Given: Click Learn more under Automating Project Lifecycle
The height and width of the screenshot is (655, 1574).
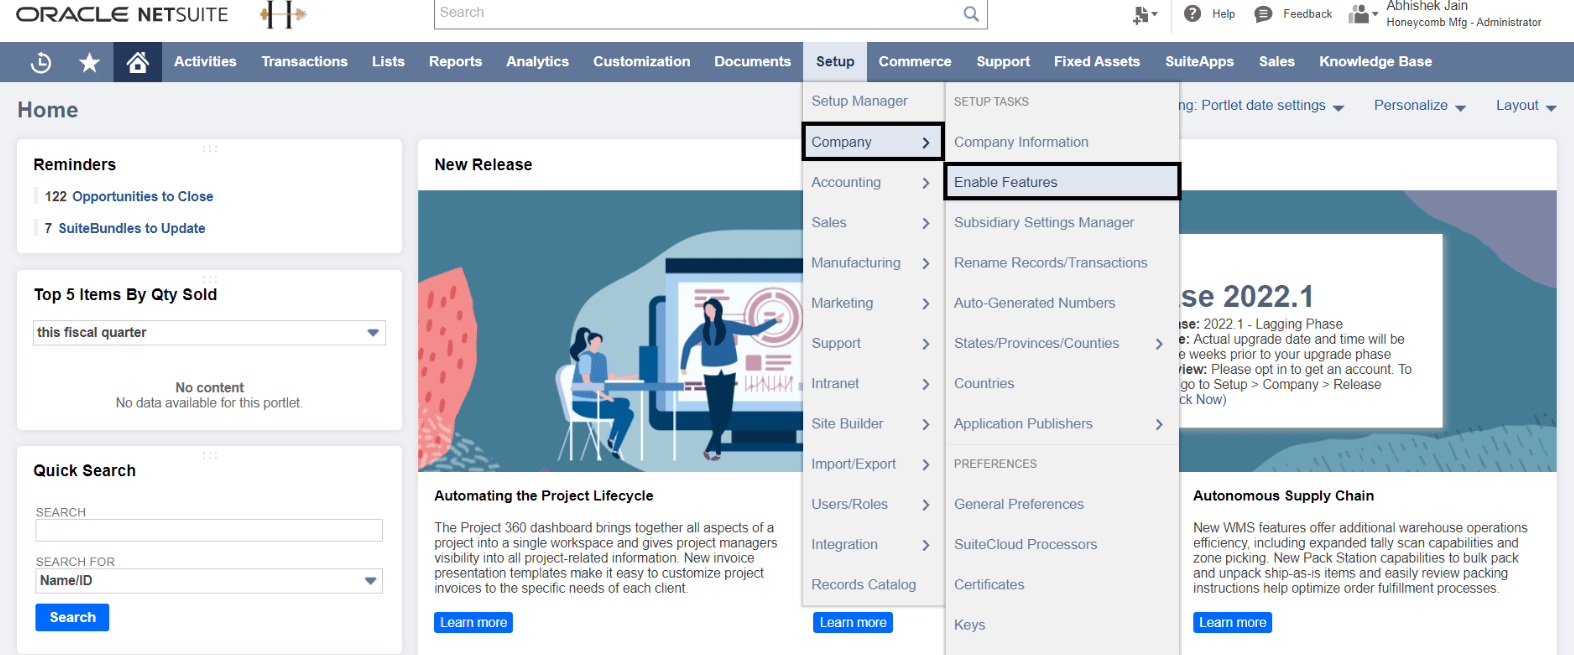Looking at the screenshot, I should (x=474, y=623).
